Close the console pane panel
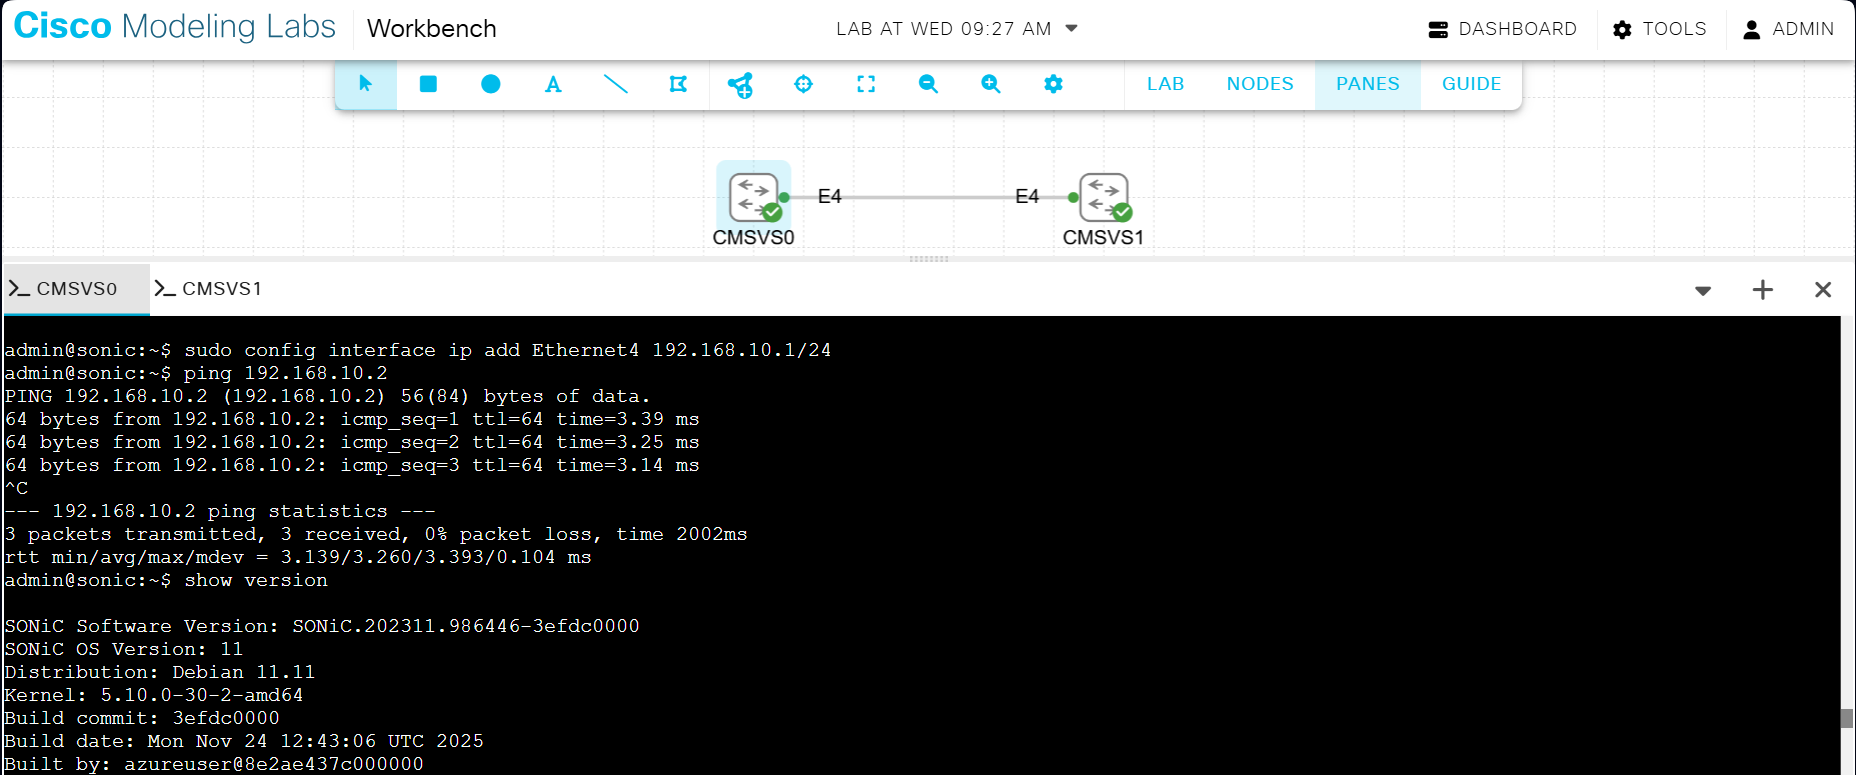This screenshot has width=1856, height=775. 1823,290
